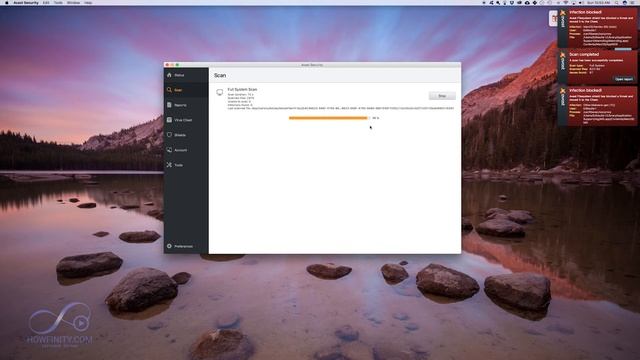Open Status label in the sidebar
This screenshot has width=640, height=360.
click(x=179, y=75)
